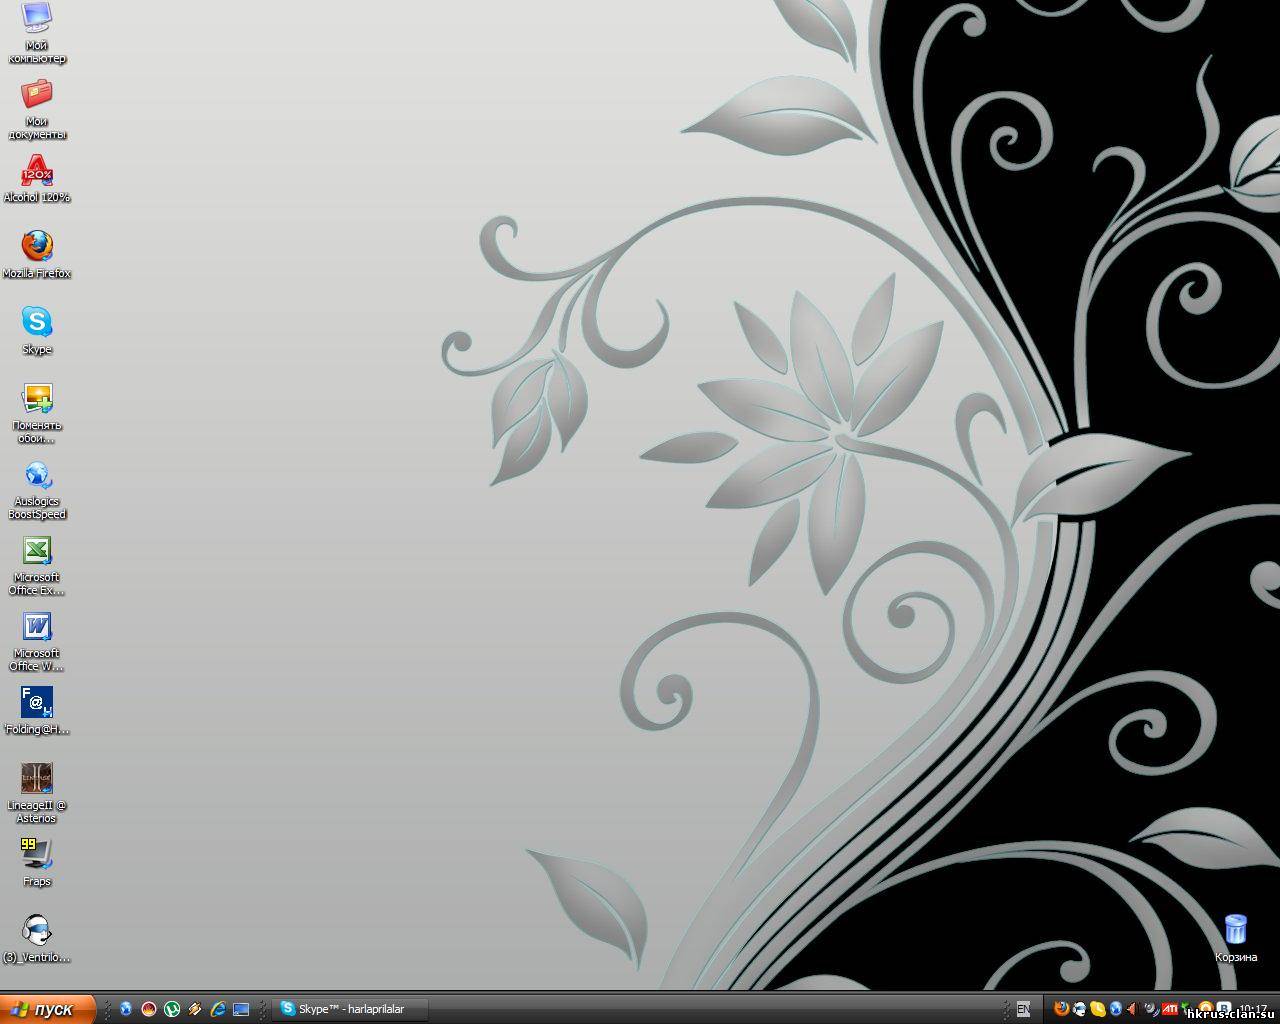
Task: Open the EN language indicator
Action: click(x=1023, y=1009)
